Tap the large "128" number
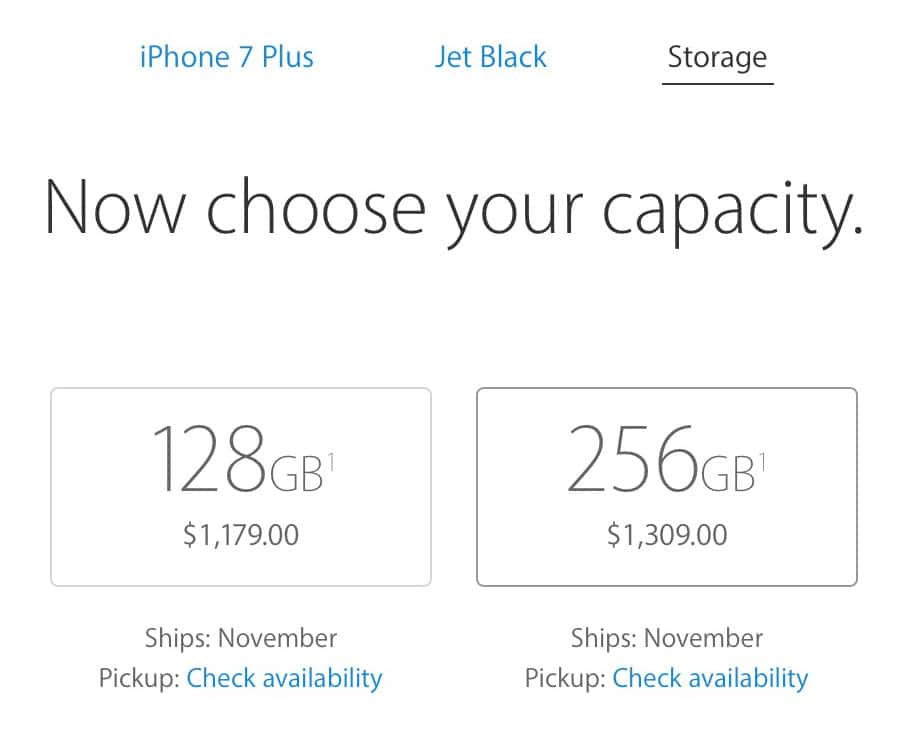Screen dimensions: 914x731 209,460
